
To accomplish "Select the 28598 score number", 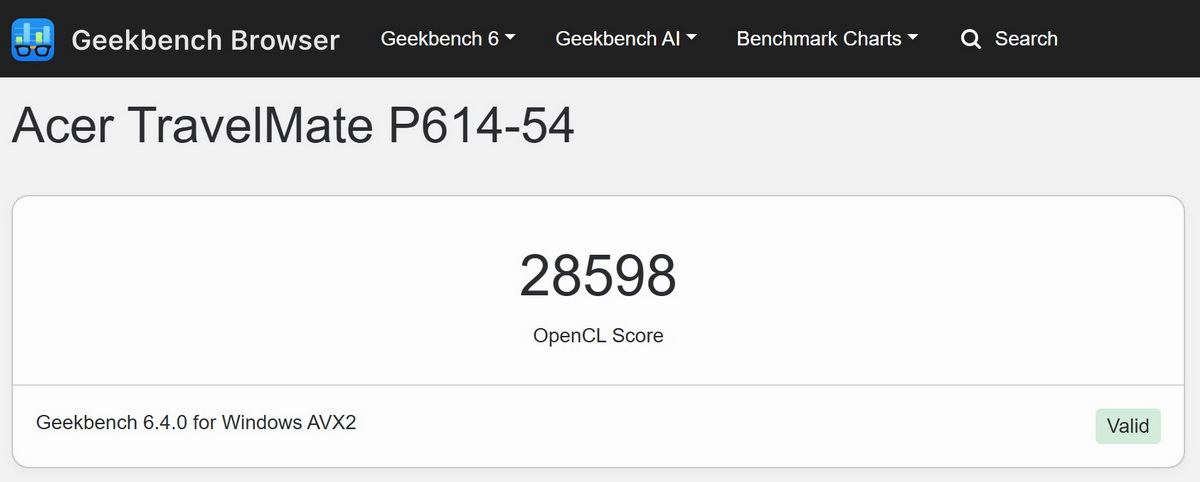I will coord(598,277).
